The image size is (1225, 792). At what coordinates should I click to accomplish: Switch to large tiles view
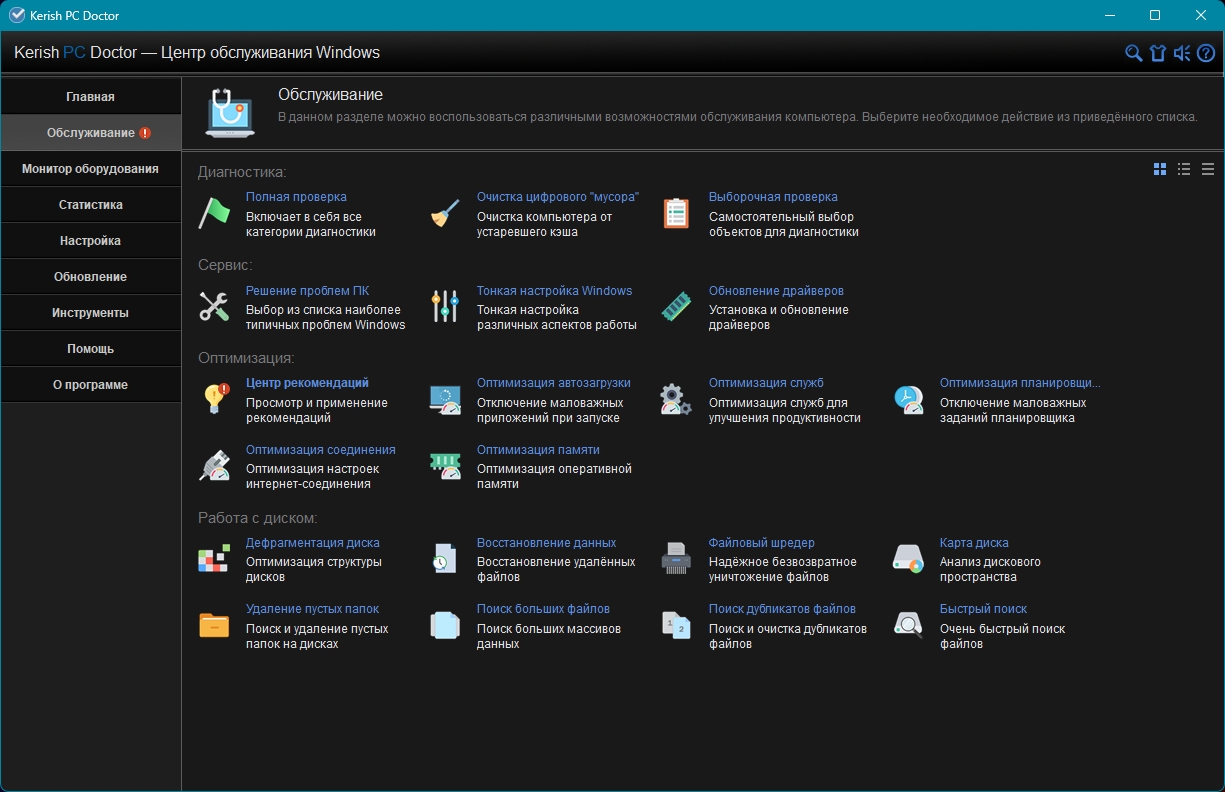[1160, 169]
